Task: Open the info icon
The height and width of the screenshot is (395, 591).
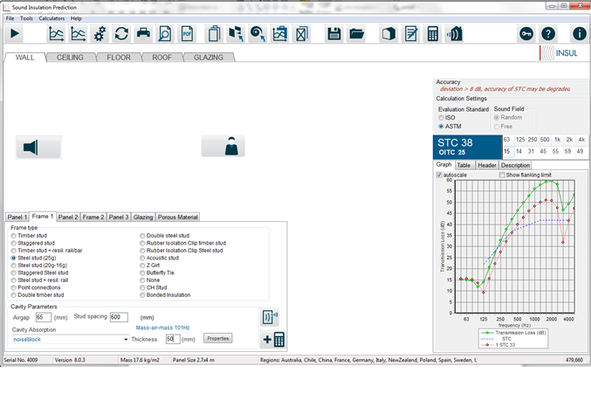Action: (x=579, y=34)
